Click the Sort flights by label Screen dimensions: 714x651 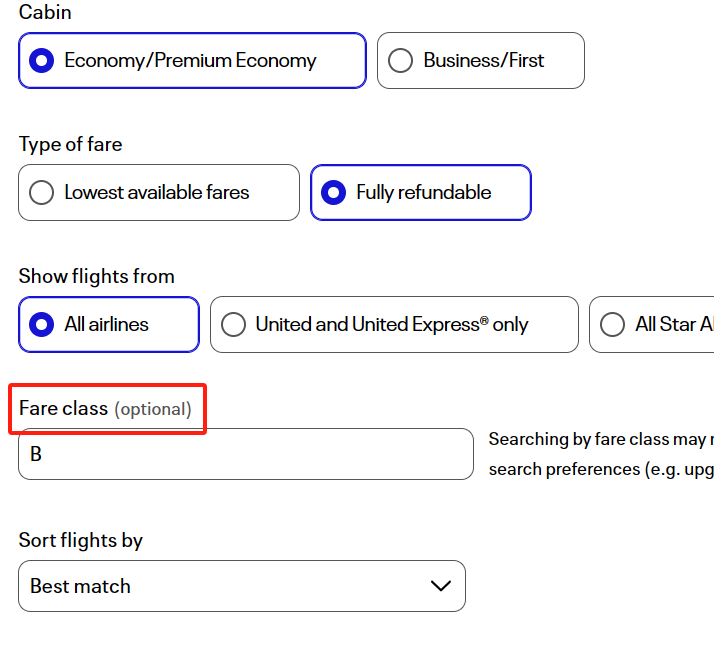80,541
